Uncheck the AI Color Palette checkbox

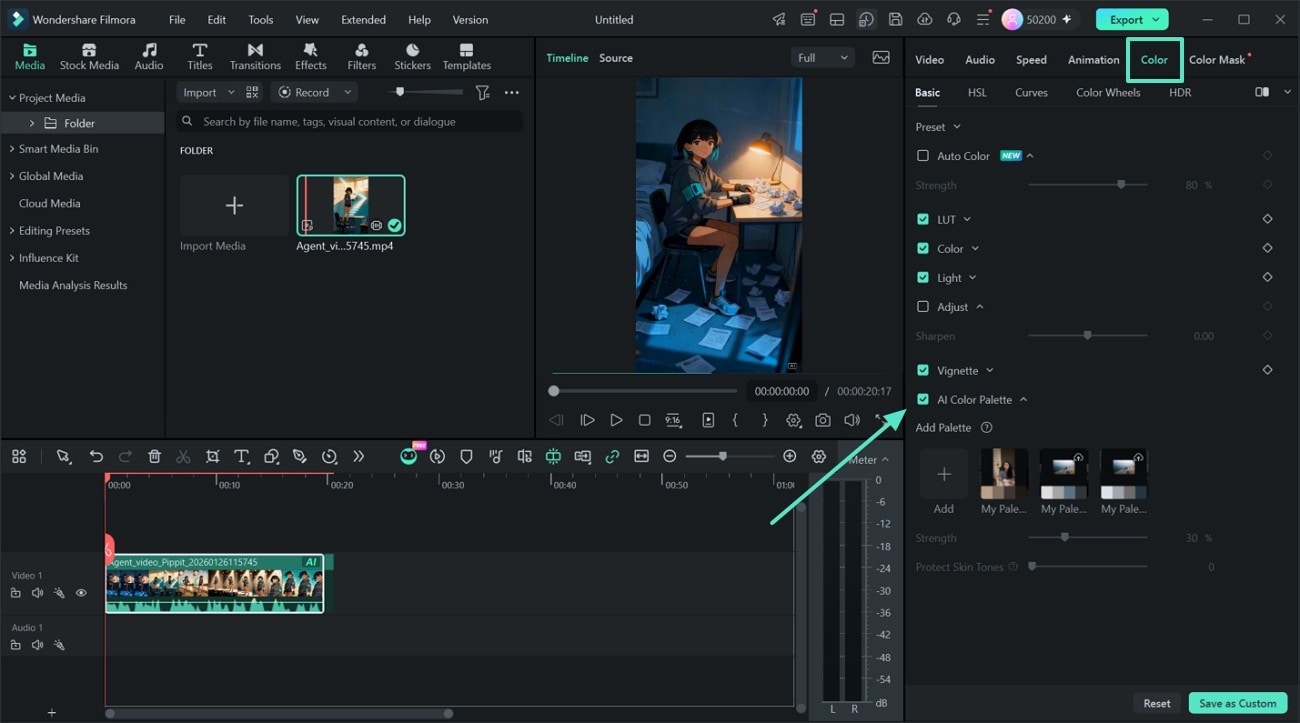point(923,399)
